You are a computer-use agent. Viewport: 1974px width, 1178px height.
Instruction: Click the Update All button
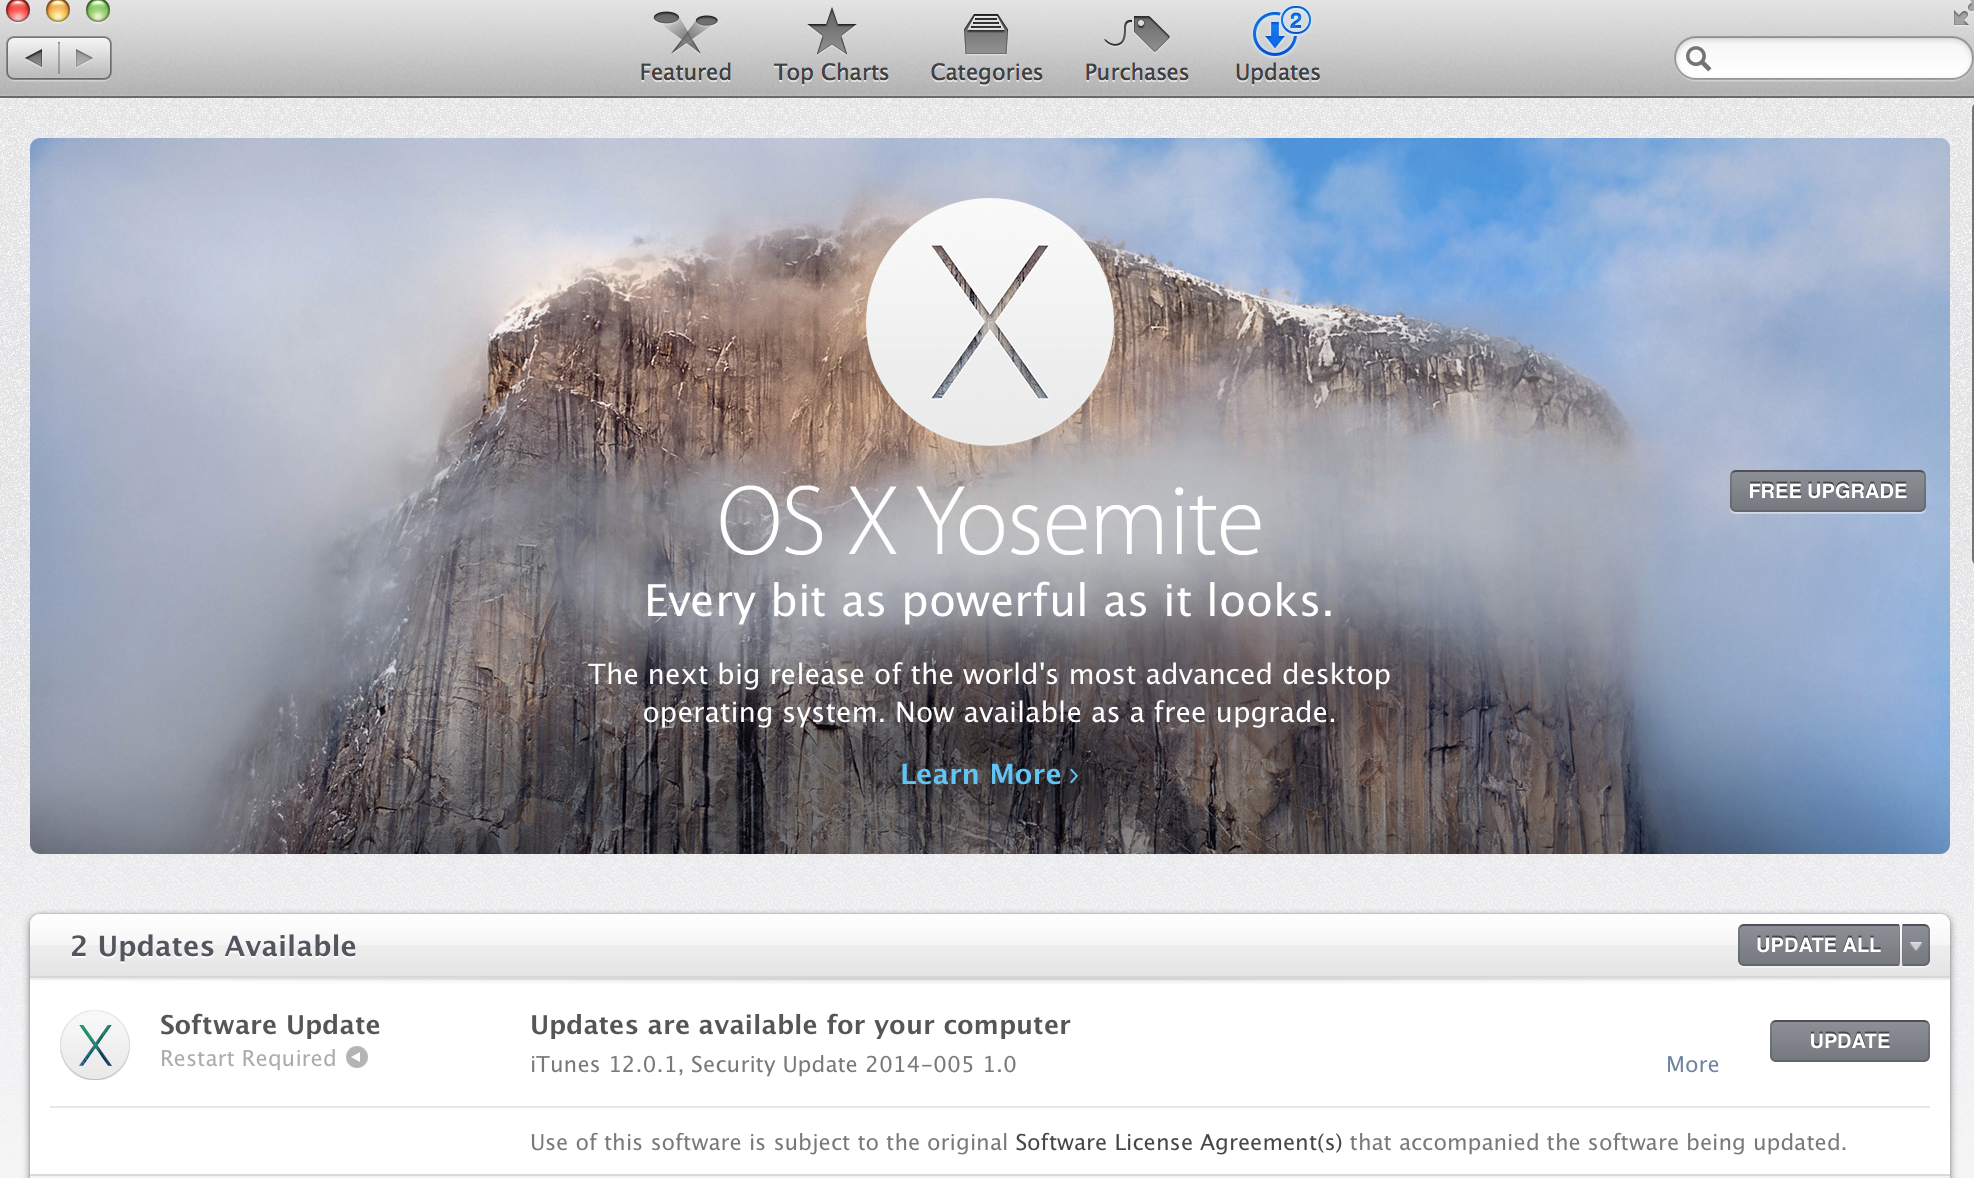pos(1818,945)
